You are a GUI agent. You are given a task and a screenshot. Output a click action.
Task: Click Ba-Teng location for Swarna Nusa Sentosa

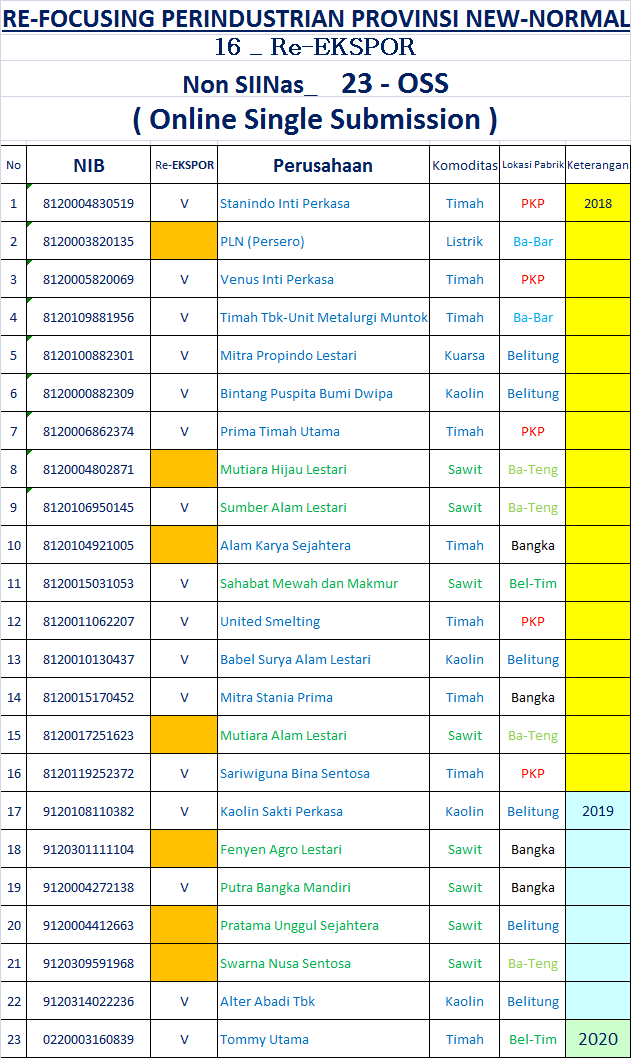click(532, 964)
